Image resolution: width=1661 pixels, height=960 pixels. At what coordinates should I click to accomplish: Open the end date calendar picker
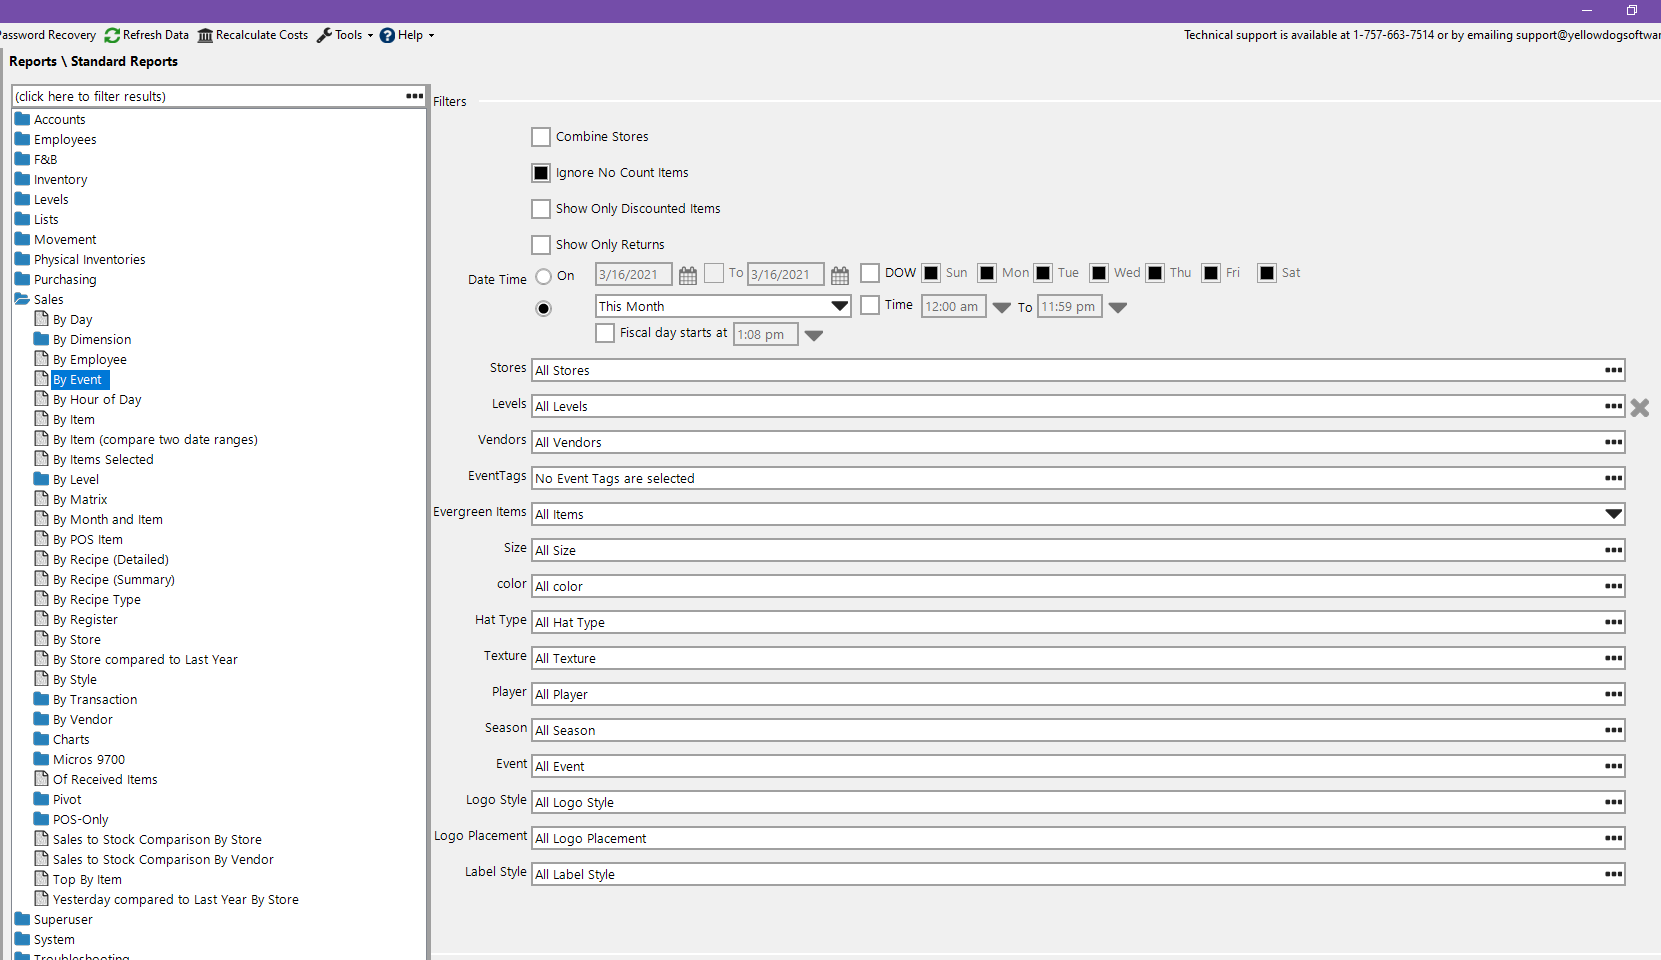pyautogui.click(x=840, y=275)
